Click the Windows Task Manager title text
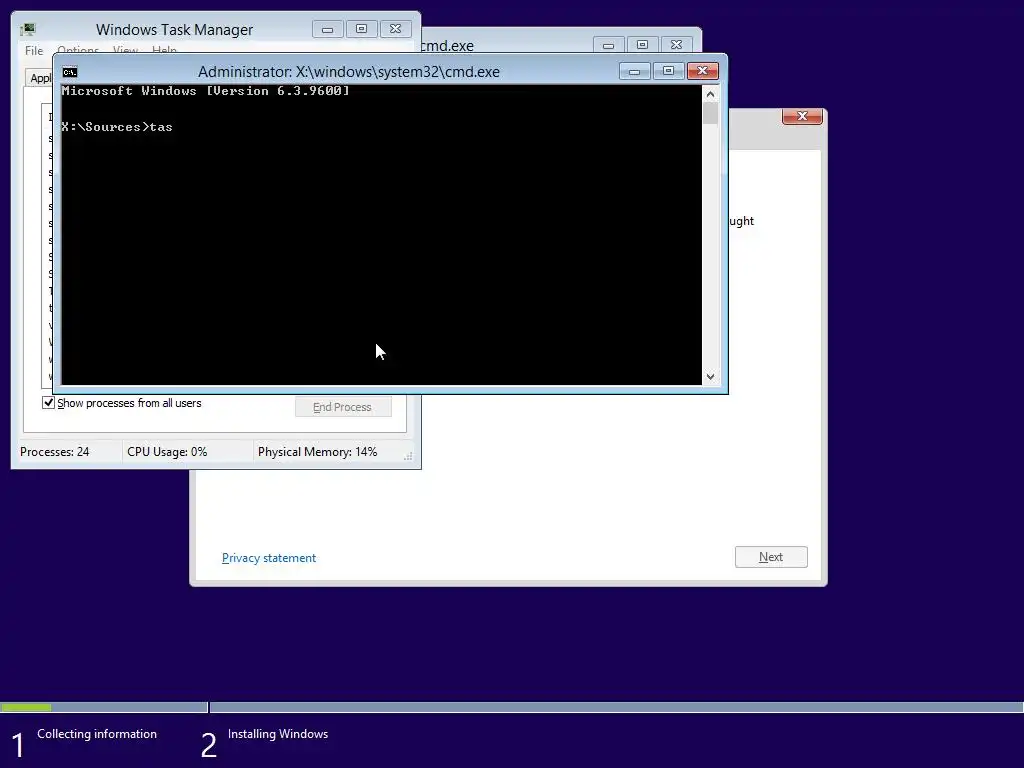The height and width of the screenshot is (768, 1024). (174, 29)
